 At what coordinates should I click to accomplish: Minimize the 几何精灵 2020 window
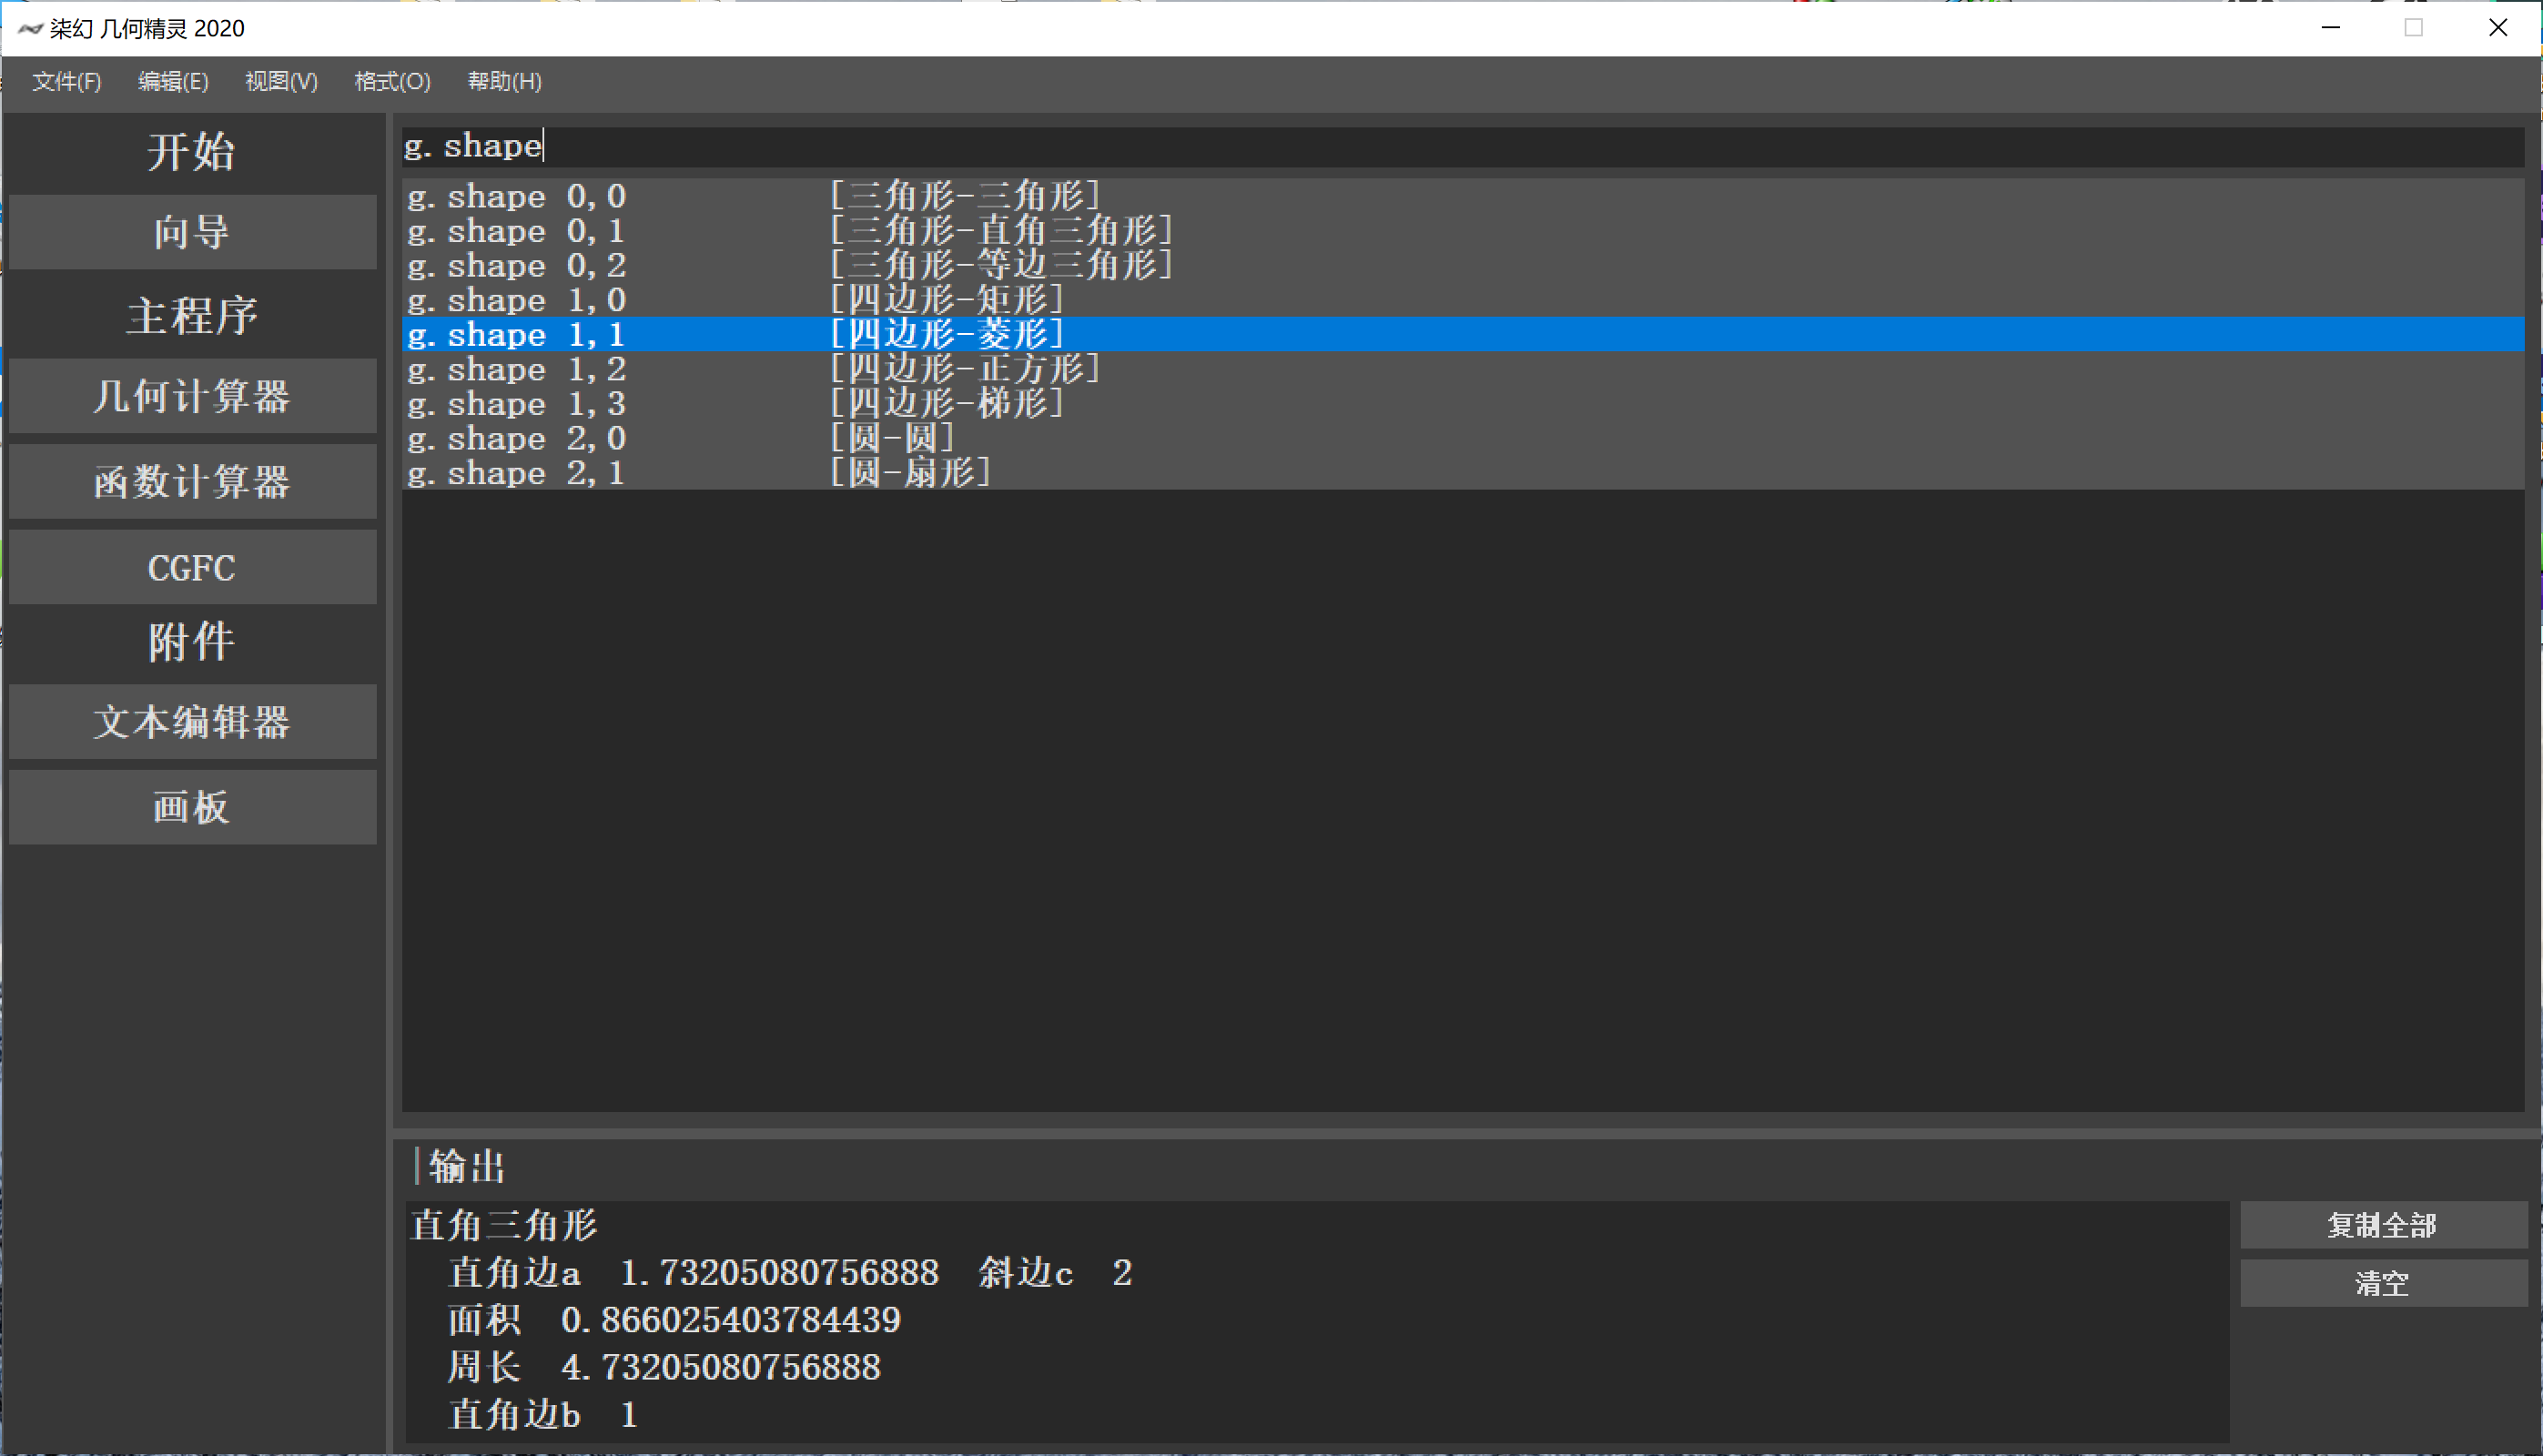(x=2331, y=28)
